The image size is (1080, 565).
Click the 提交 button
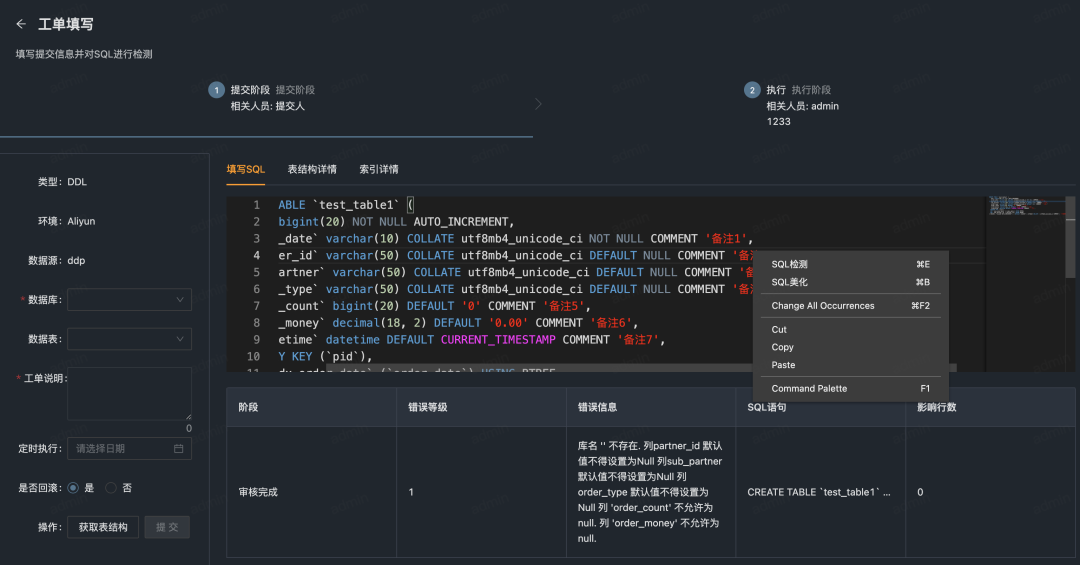point(167,527)
